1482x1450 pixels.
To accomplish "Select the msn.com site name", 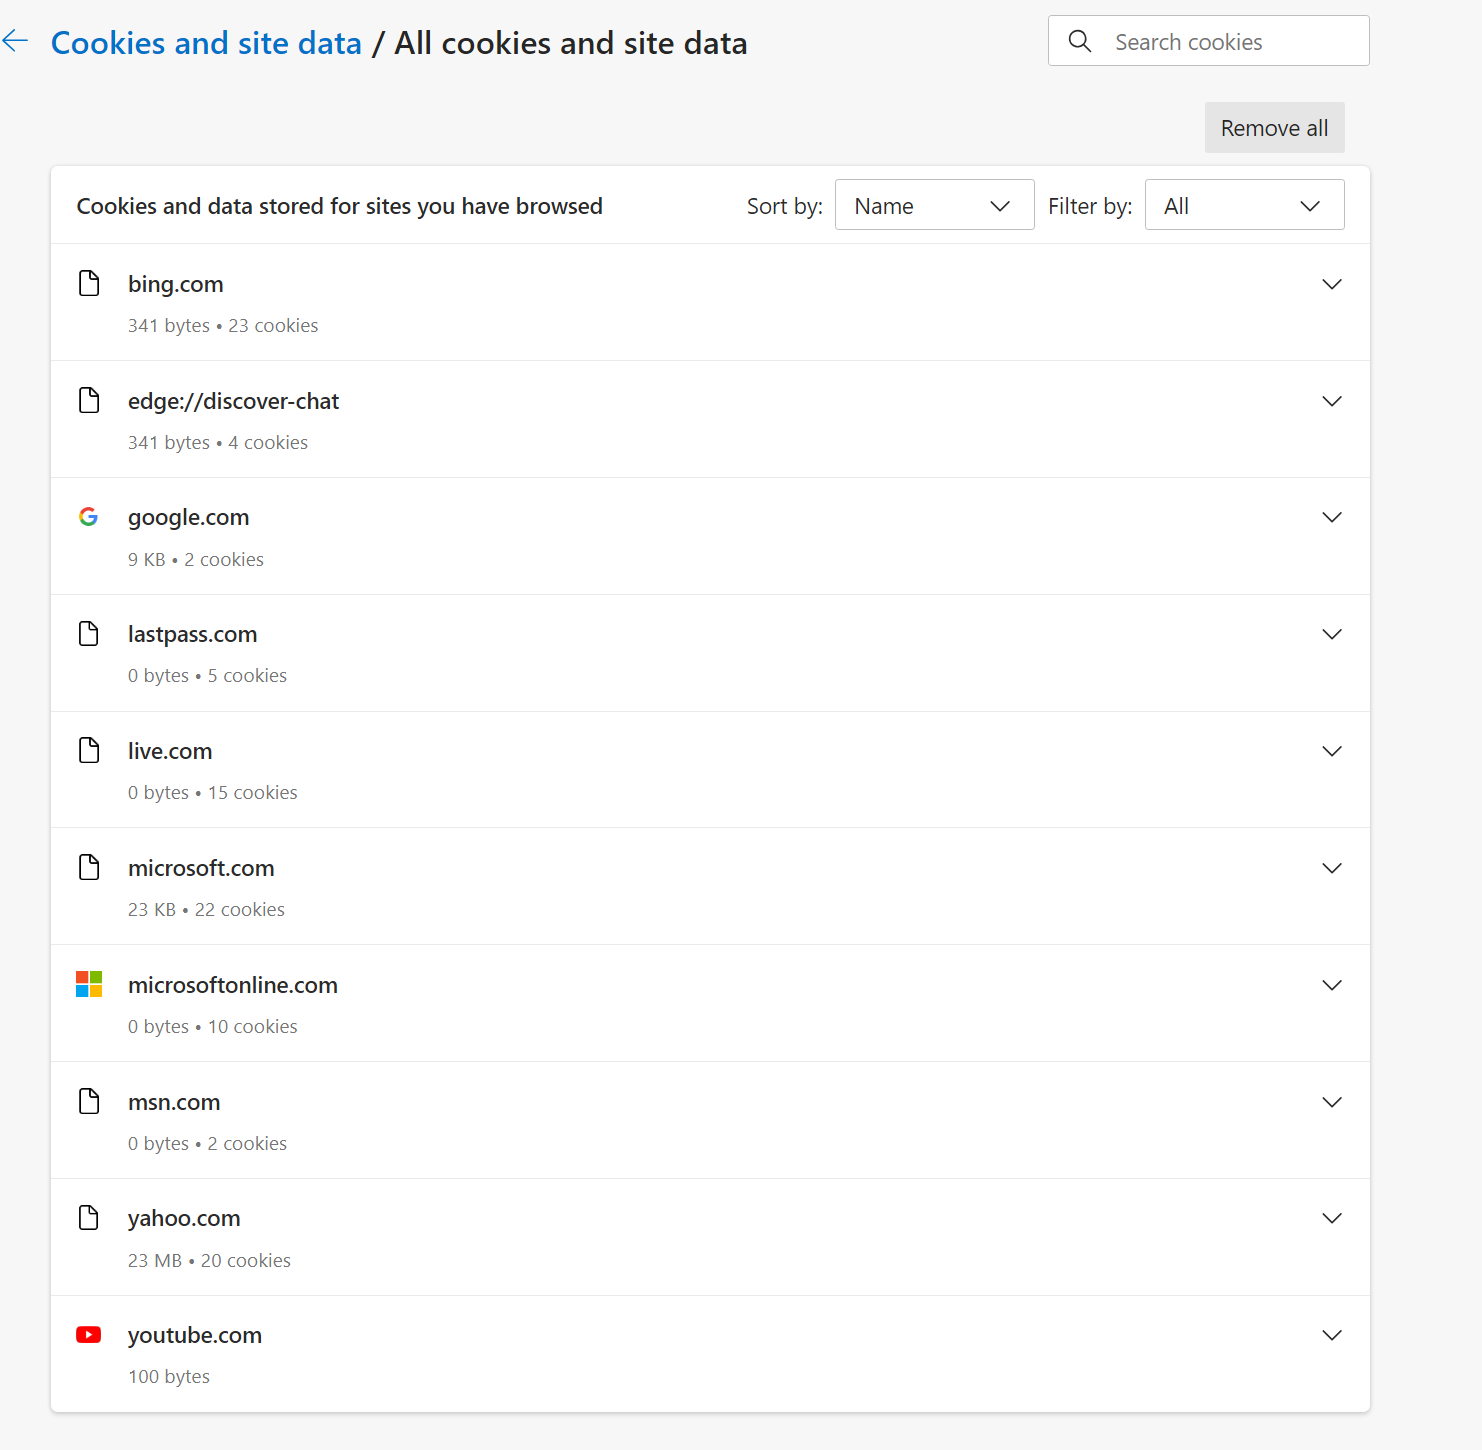I will point(174,1102).
